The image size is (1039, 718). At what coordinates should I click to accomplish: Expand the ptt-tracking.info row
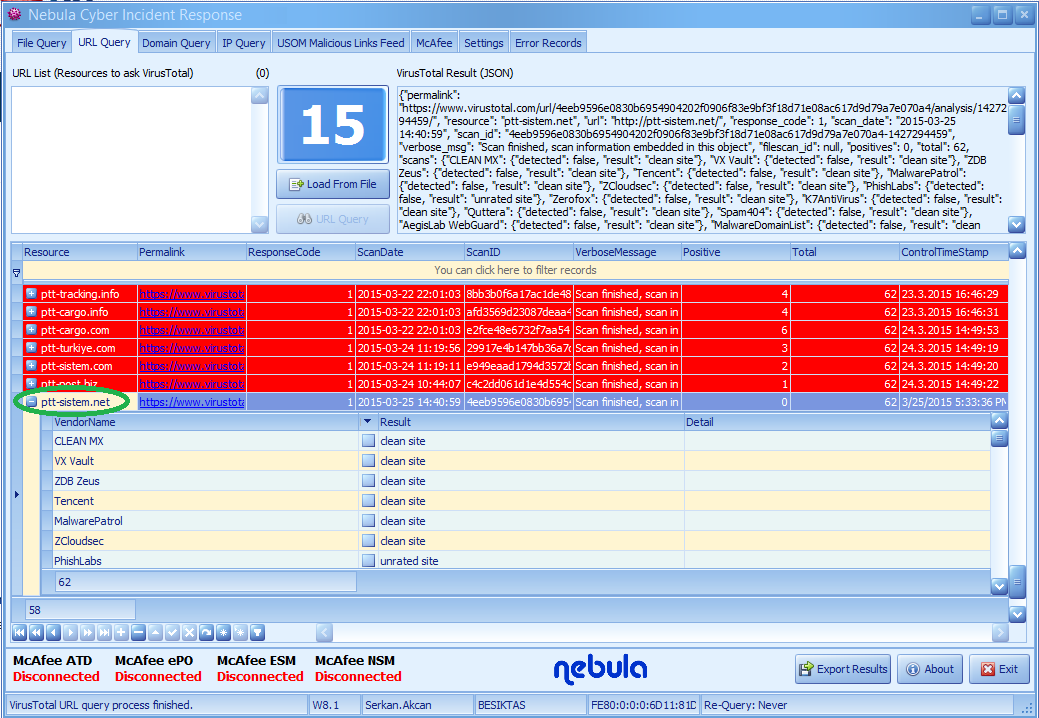[31, 293]
